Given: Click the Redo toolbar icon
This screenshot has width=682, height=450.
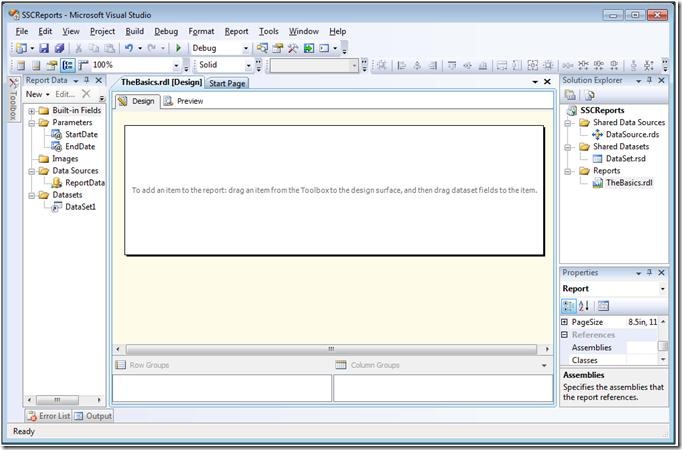Looking at the screenshot, I should [x=152, y=48].
